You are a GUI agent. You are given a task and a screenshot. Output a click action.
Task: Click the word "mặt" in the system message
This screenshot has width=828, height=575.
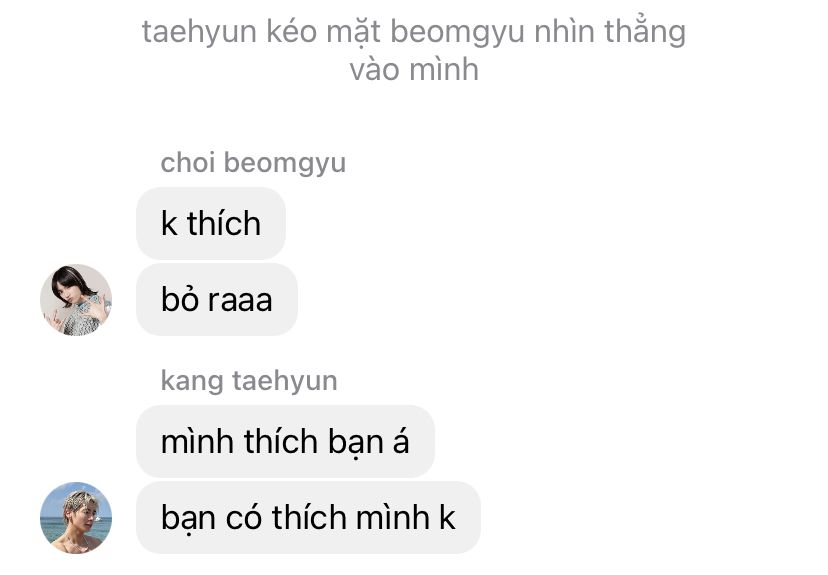(353, 32)
